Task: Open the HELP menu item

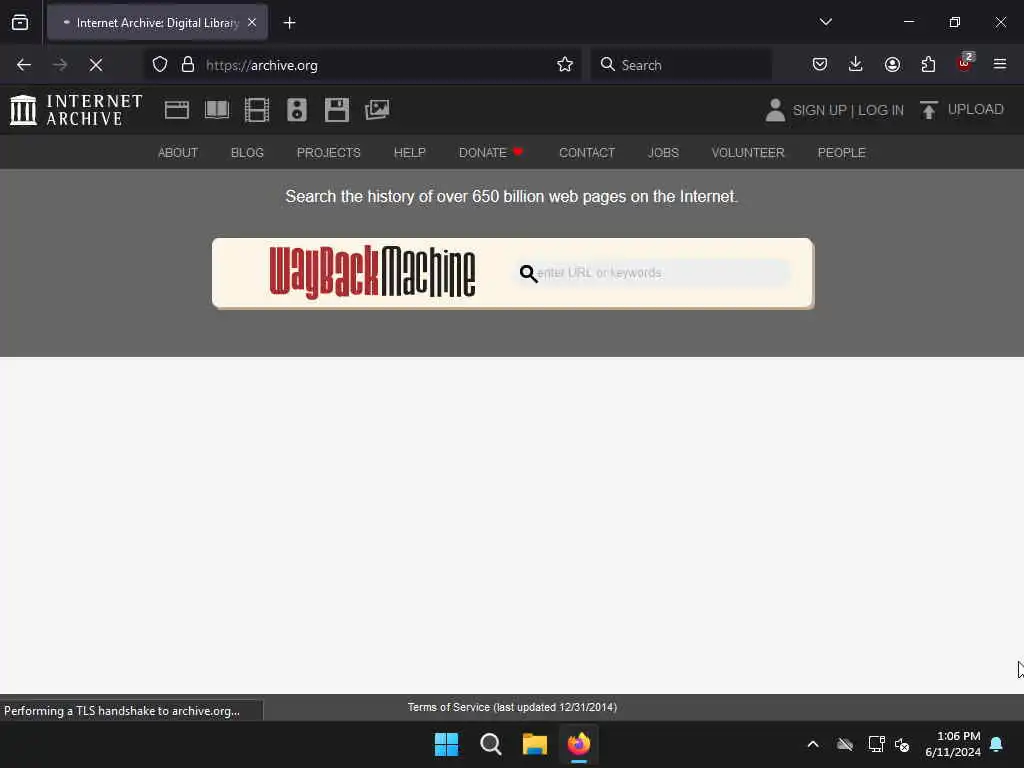Action: pos(409,153)
